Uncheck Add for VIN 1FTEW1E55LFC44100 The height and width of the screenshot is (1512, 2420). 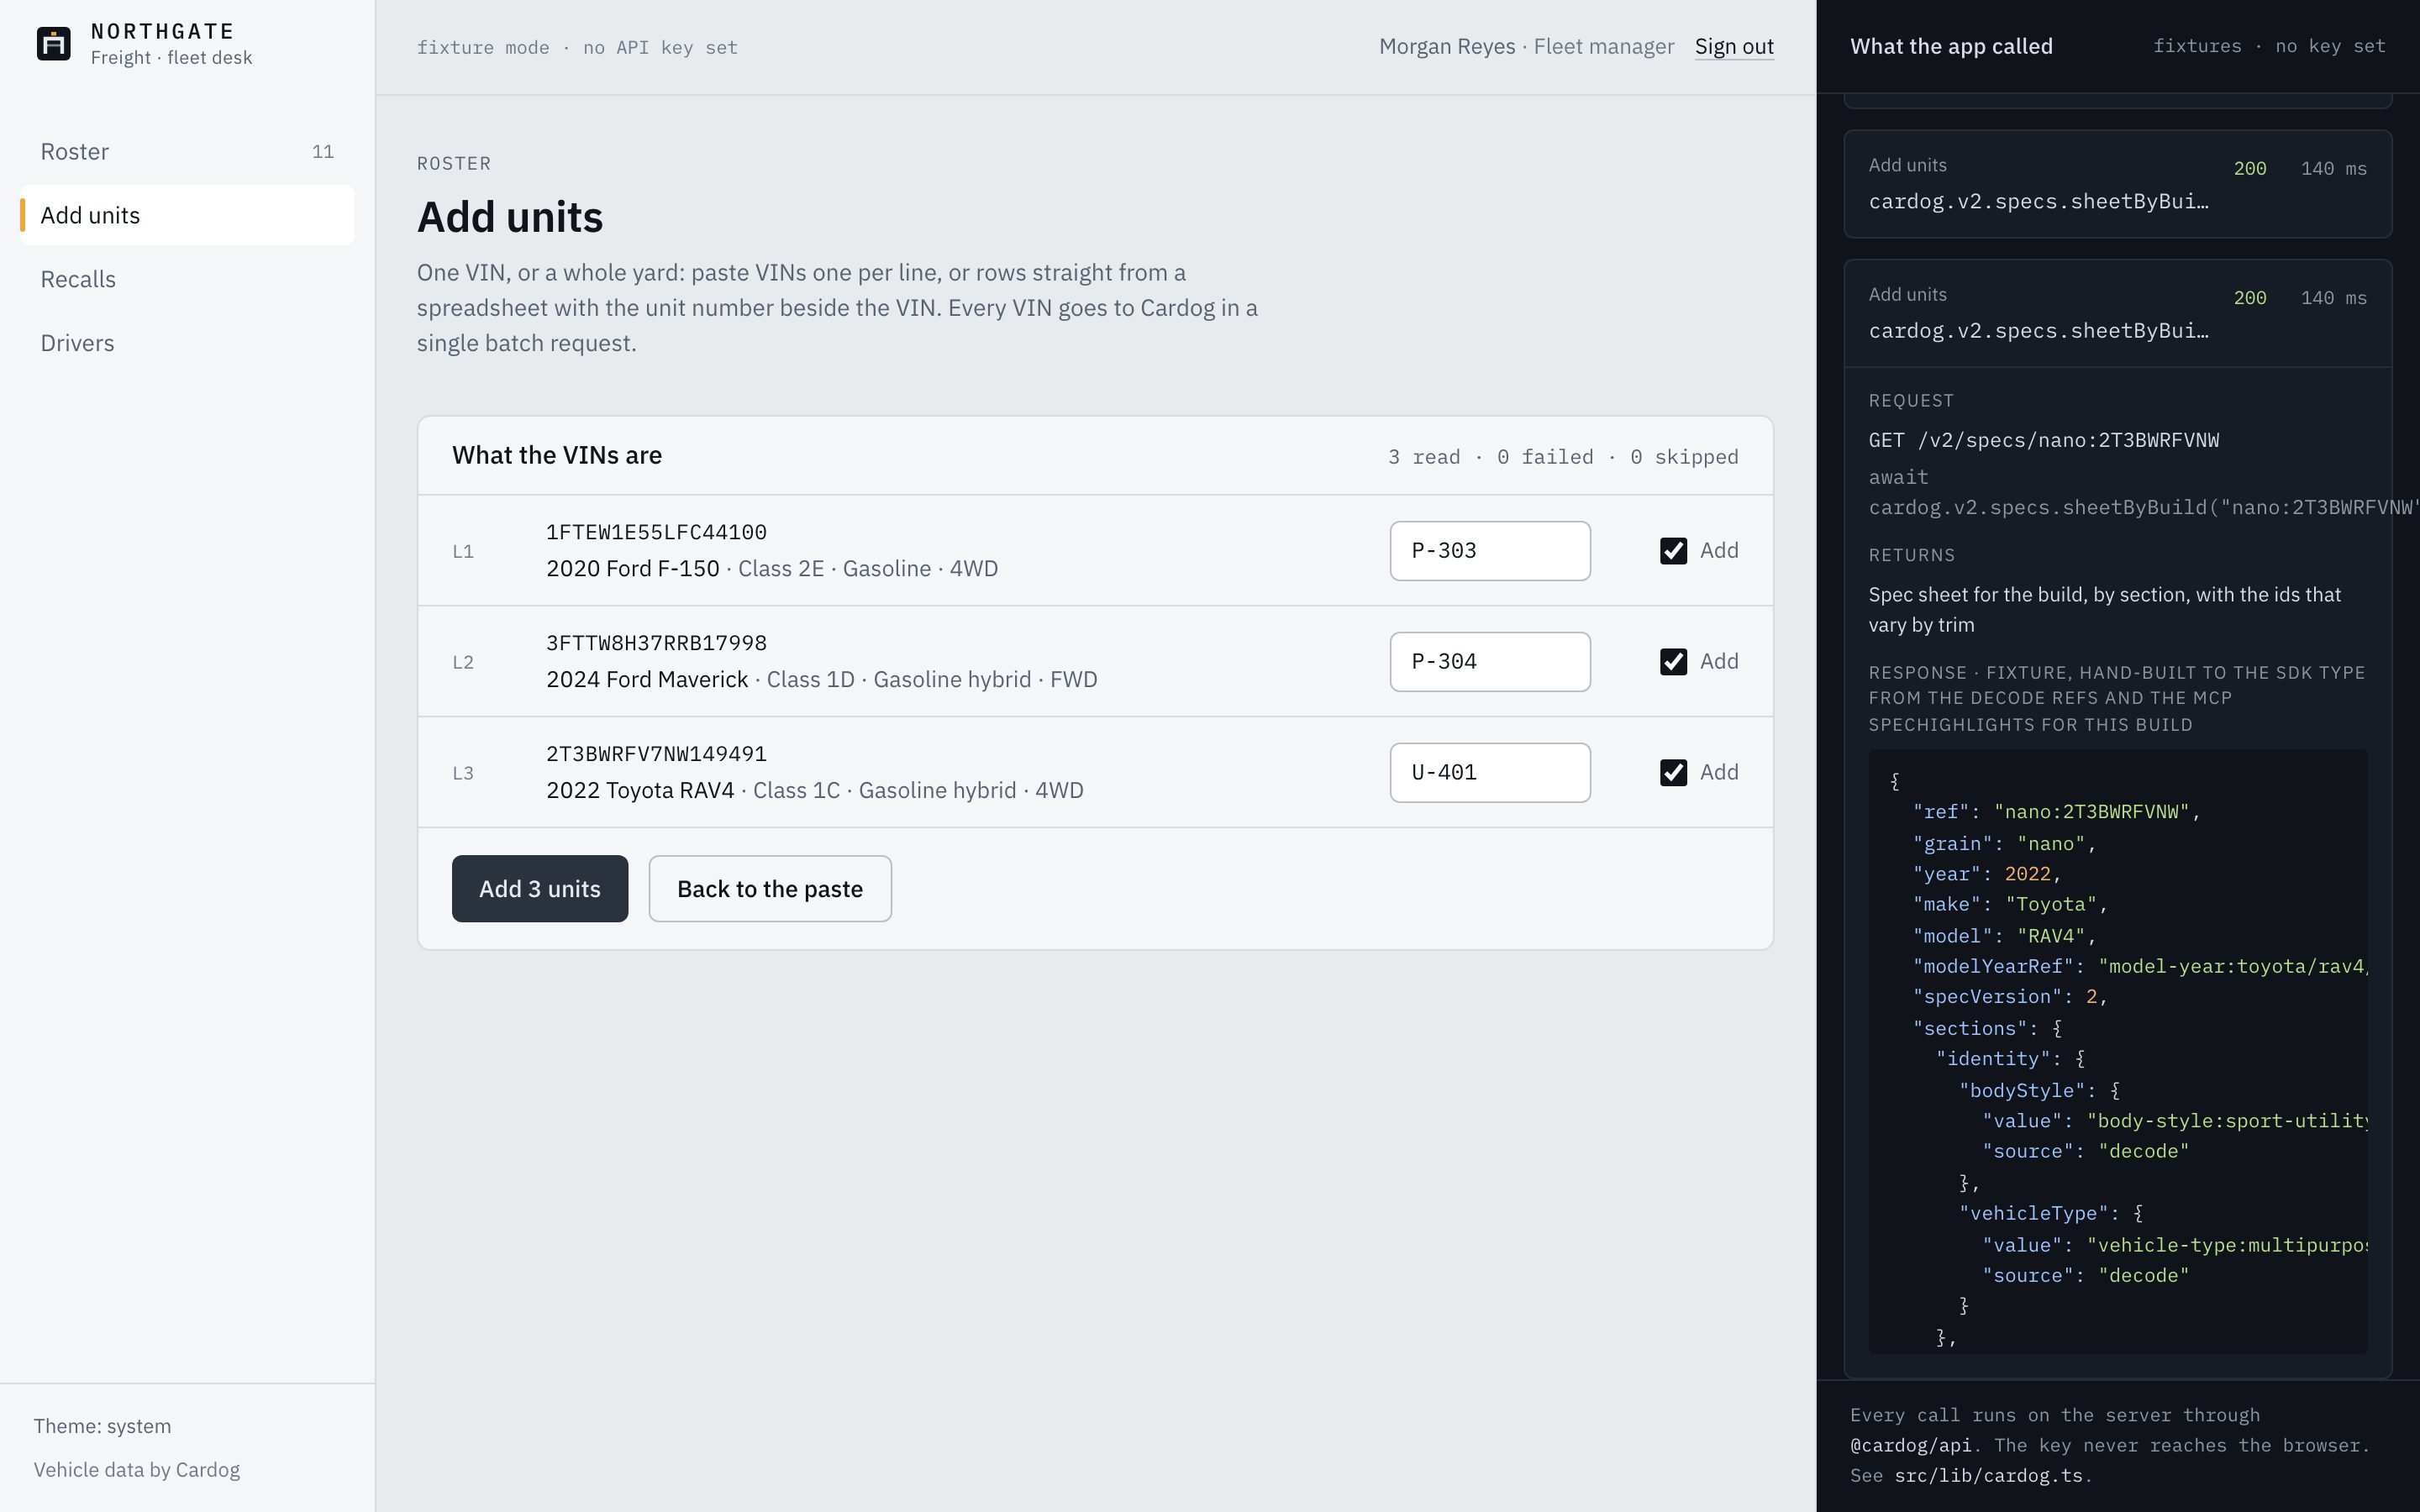pos(1673,551)
